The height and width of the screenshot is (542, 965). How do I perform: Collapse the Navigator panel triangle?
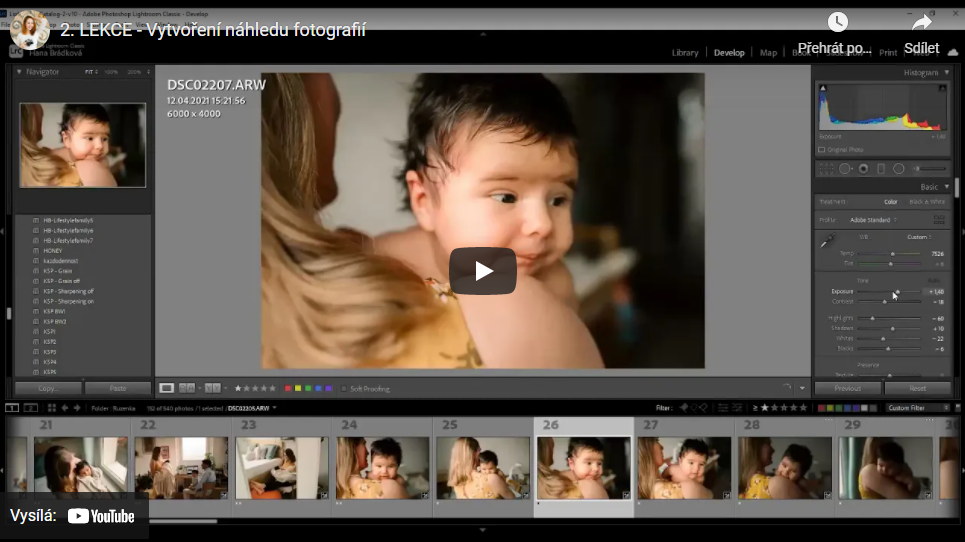point(19,72)
